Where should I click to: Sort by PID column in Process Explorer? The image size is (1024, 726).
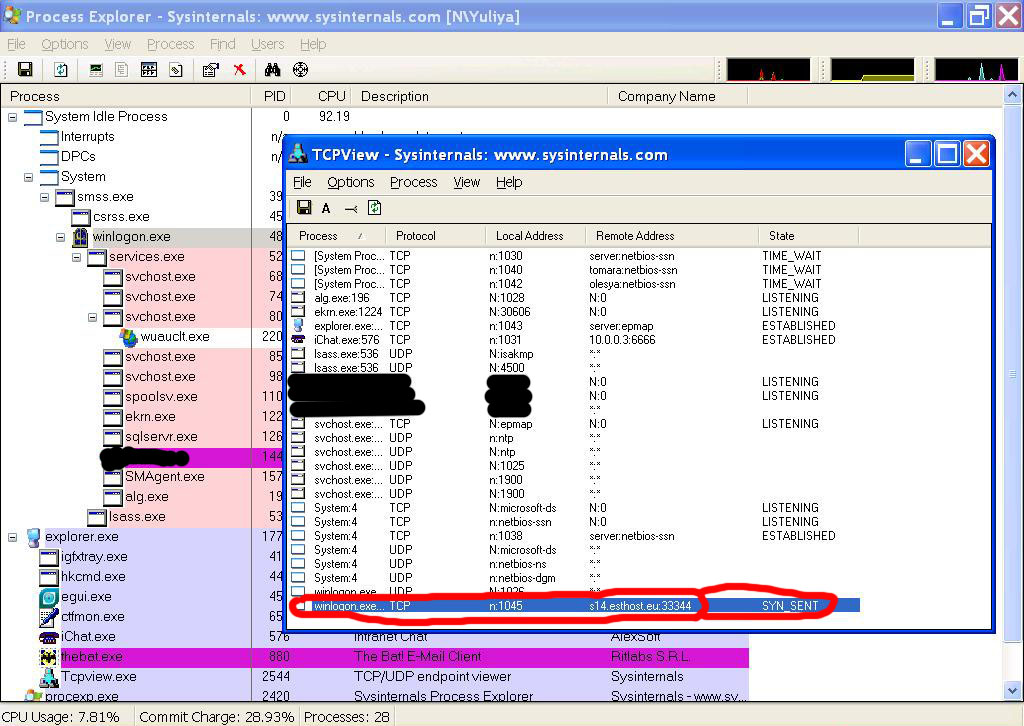[272, 96]
